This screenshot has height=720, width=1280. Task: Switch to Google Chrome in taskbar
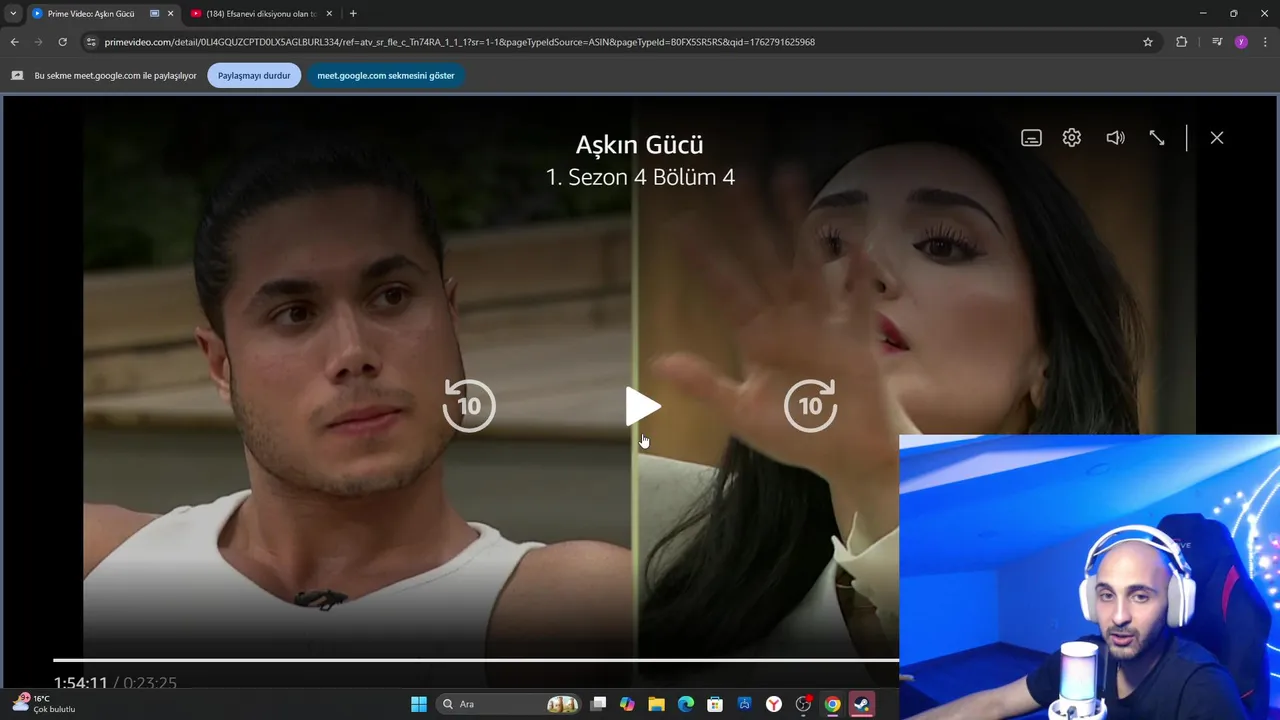832,704
